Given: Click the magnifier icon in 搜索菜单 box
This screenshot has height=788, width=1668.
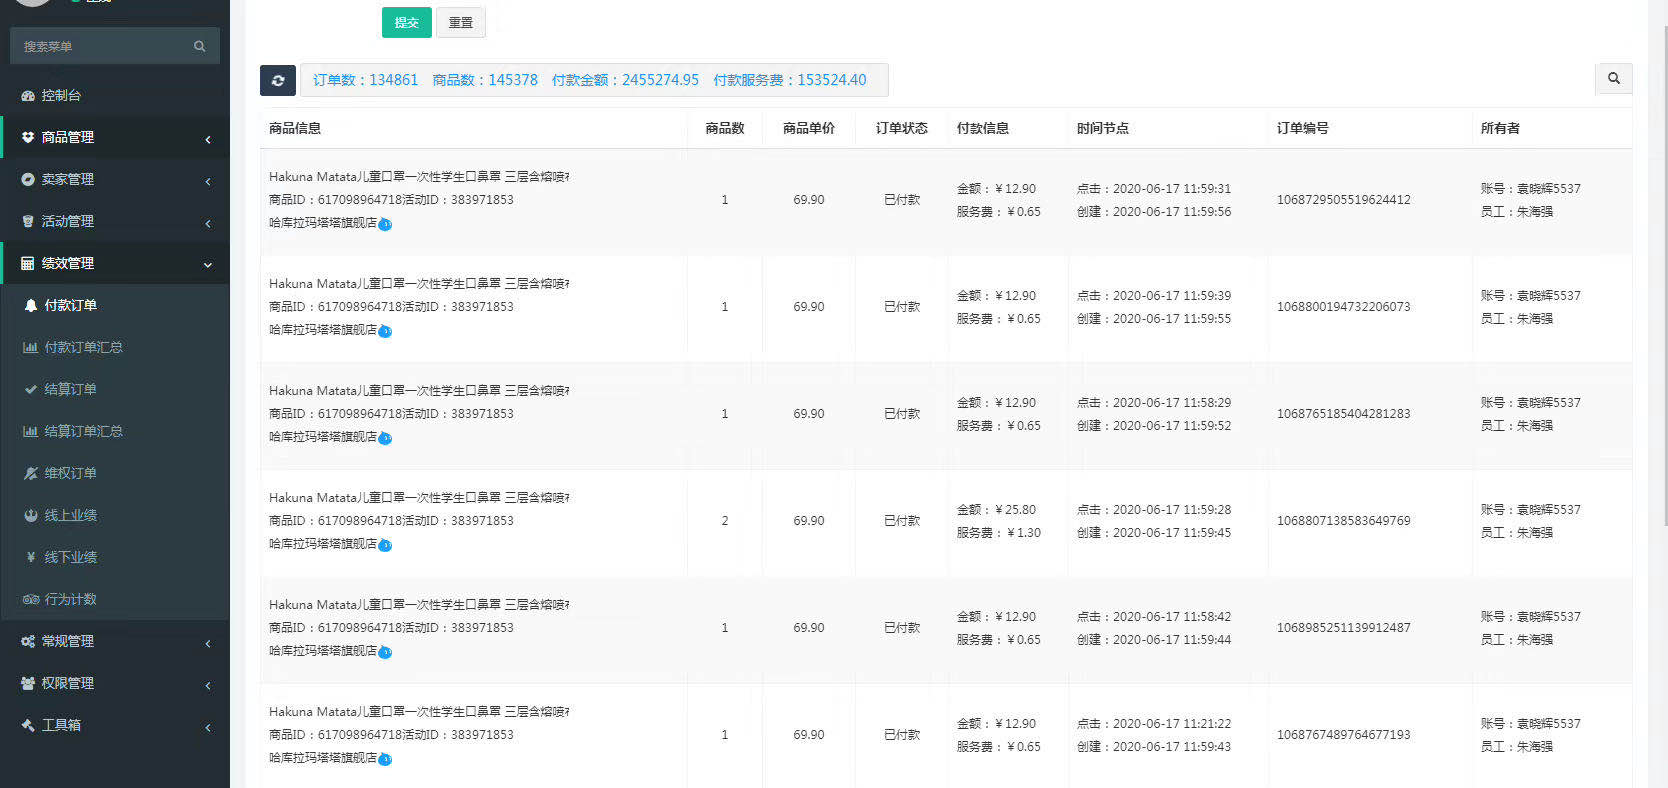Looking at the screenshot, I should coord(200,46).
